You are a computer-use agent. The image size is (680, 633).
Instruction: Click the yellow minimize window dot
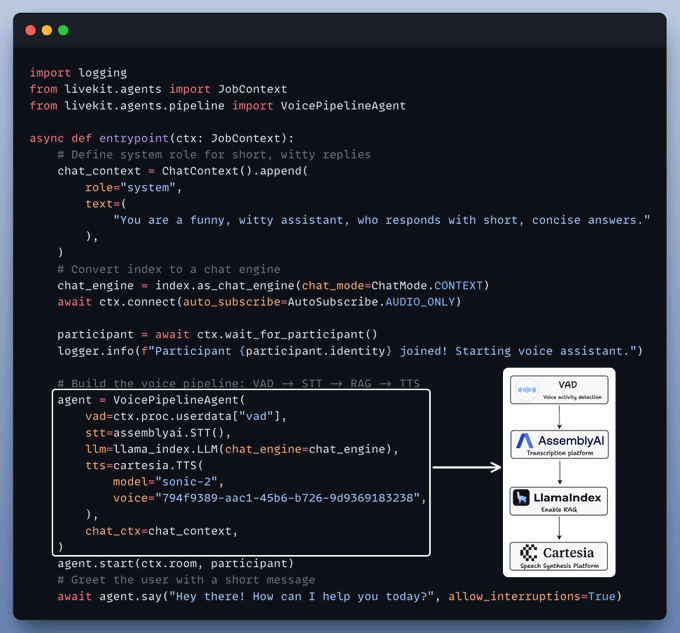[47, 30]
